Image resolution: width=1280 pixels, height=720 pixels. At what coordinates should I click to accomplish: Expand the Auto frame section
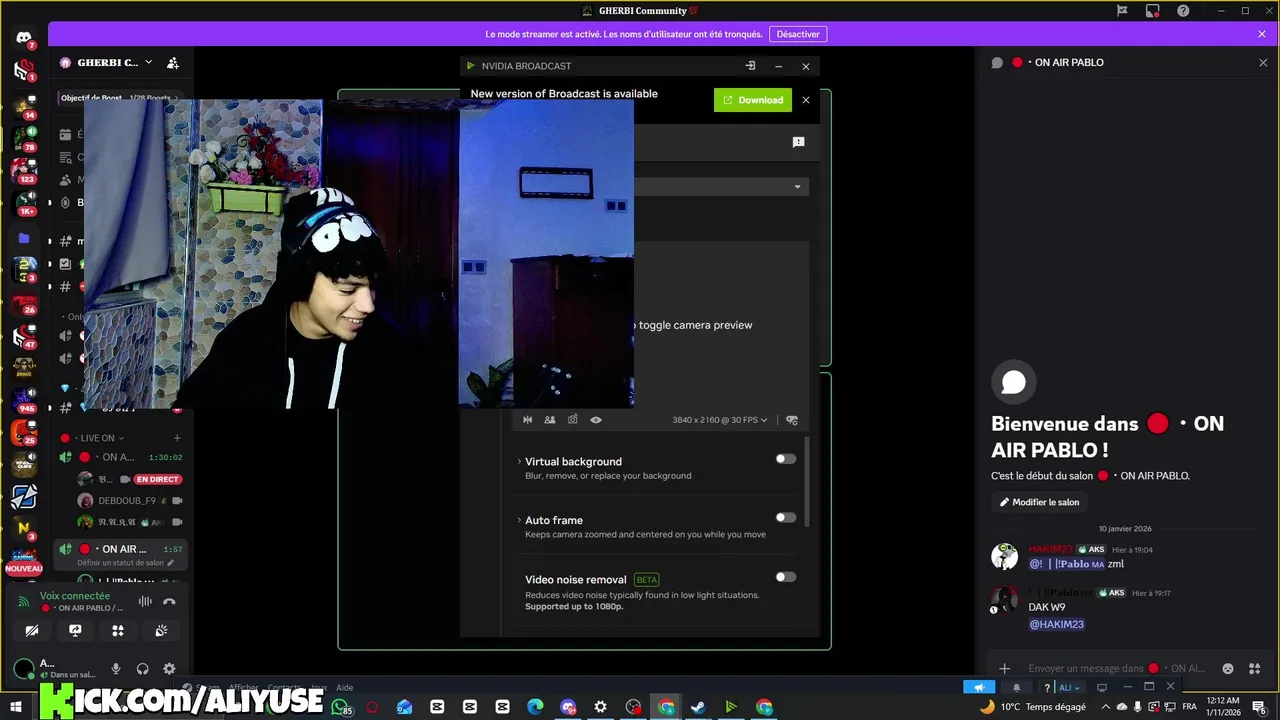point(519,520)
